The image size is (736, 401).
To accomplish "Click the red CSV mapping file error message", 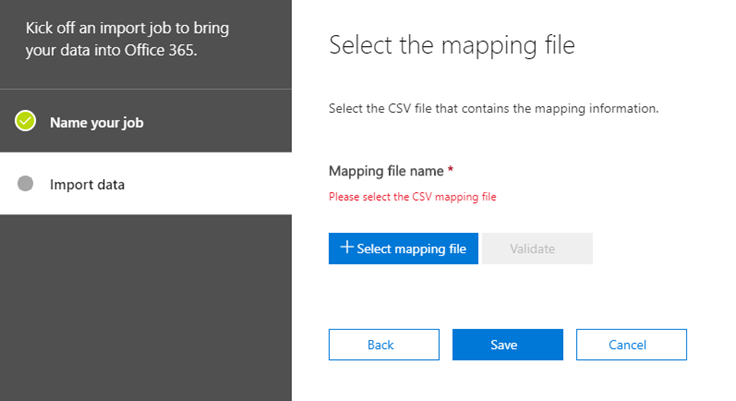I will click(x=412, y=197).
